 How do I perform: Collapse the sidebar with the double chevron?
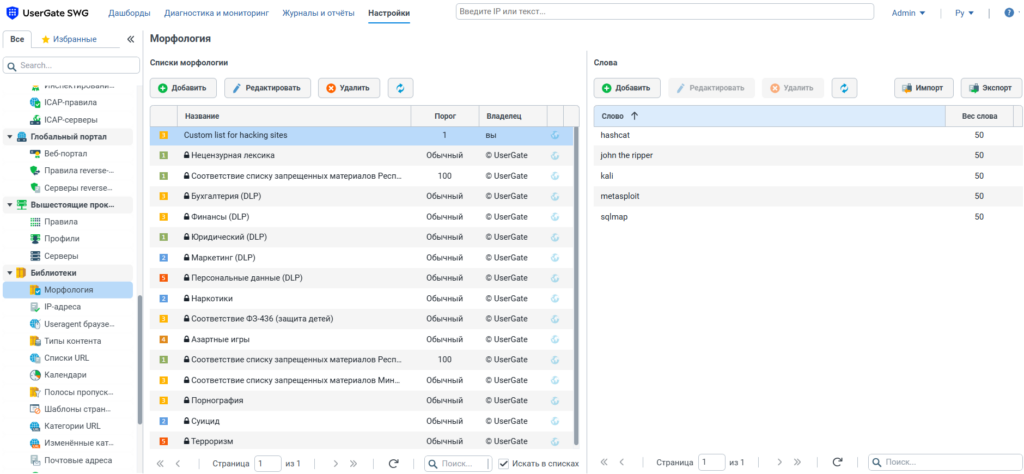click(x=130, y=39)
